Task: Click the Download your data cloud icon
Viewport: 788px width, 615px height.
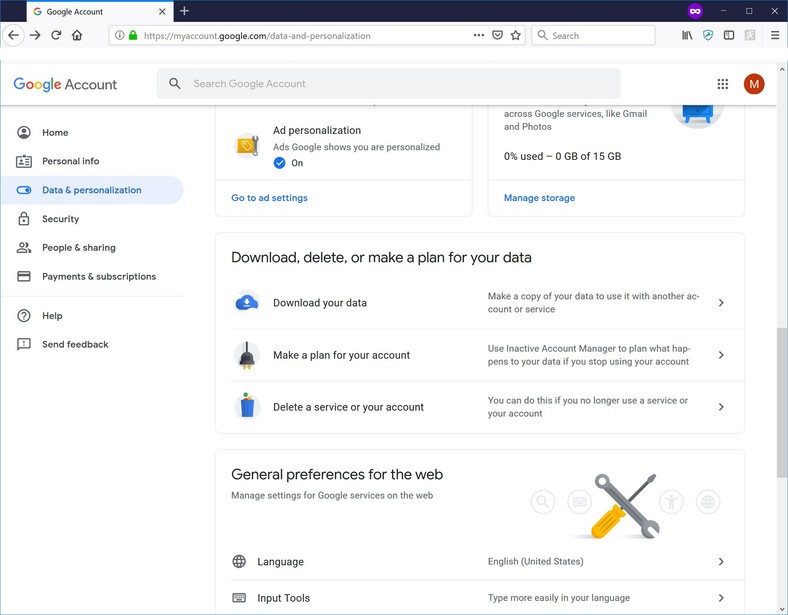Action: [247, 302]
